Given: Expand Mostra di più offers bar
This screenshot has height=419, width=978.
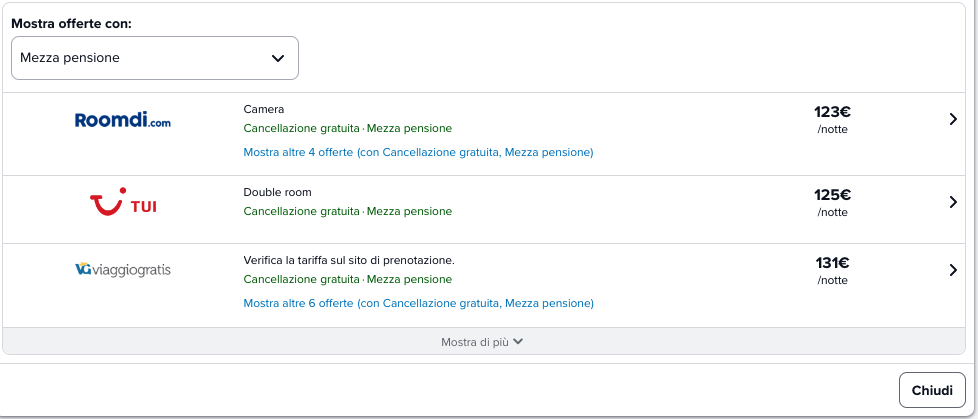Looking at the screenshot, I should pyautogui.click(x=483, y=341).
